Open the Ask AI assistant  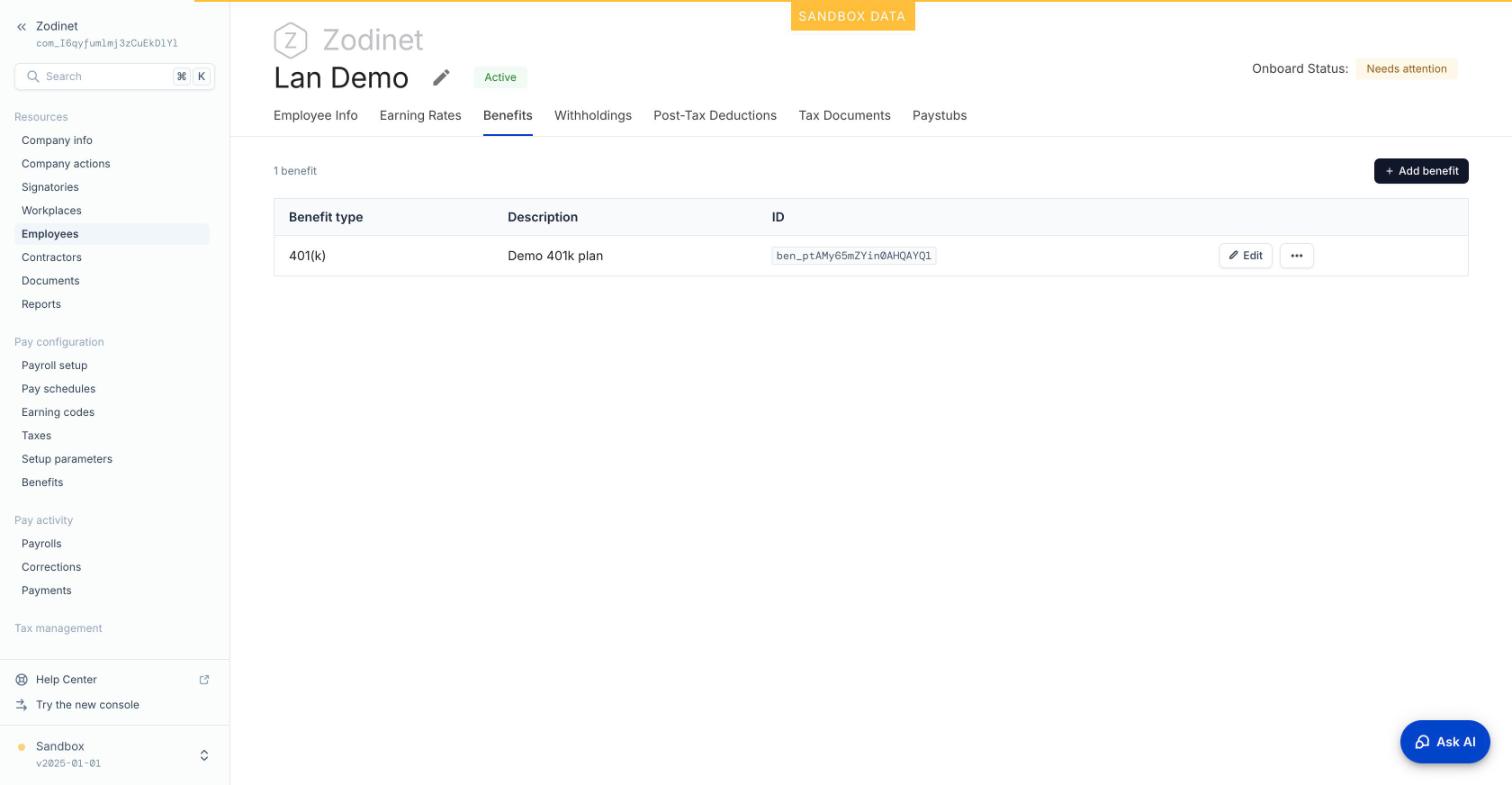coord(1445,742)
